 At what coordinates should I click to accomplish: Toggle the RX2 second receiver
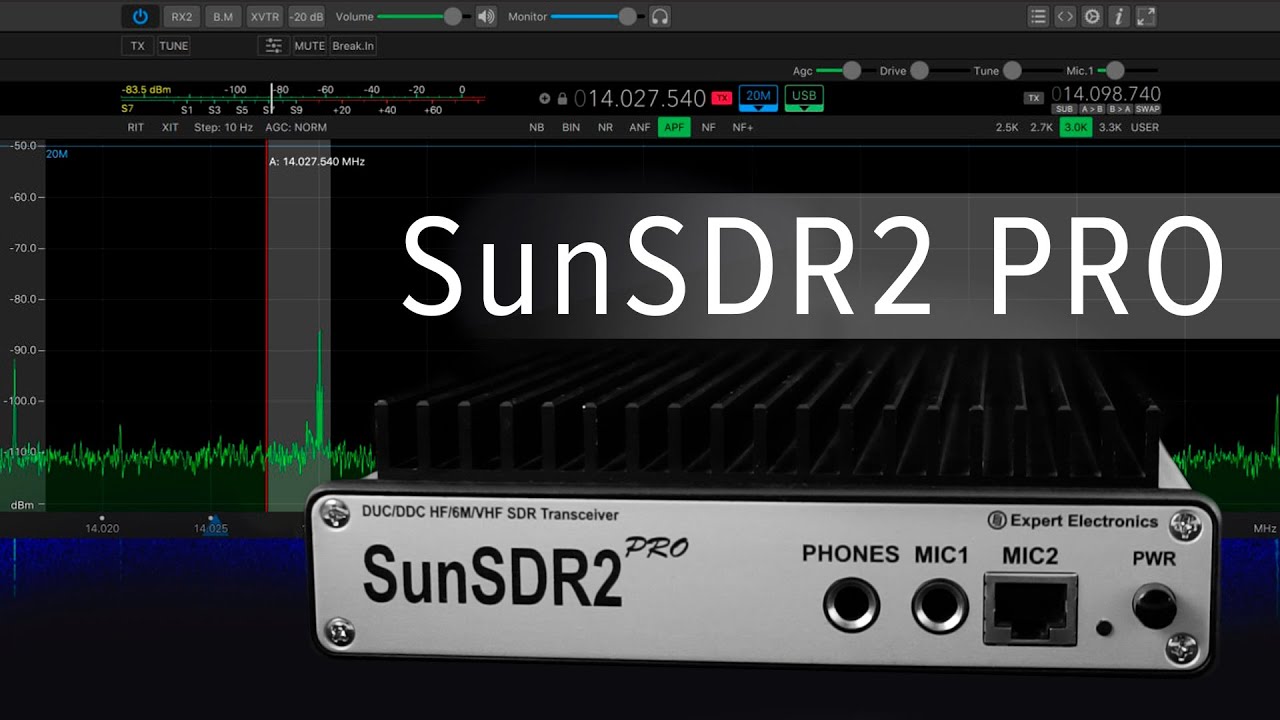pos(181,17)
